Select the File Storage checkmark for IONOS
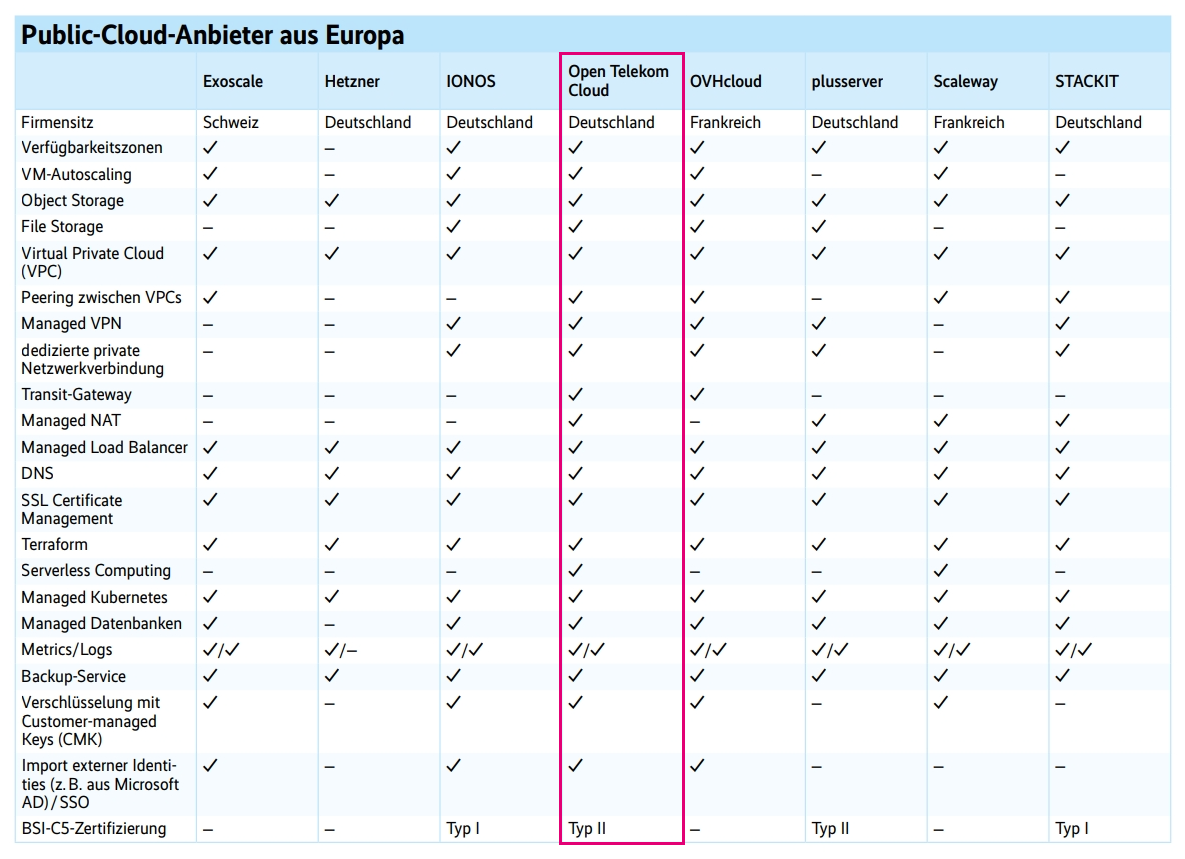Image resolution: width=1185 pixels, height=859 pixels. 453,227
